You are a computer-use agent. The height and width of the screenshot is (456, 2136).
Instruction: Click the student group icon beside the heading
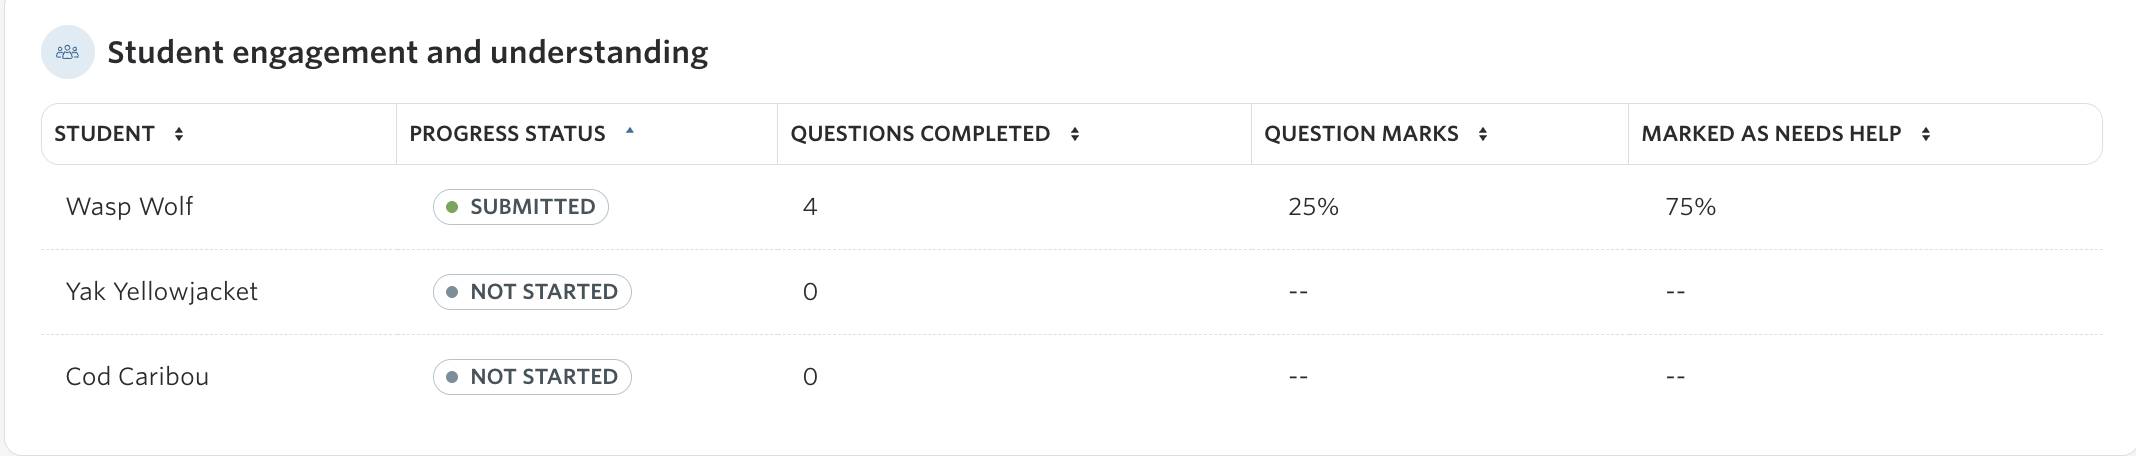point(68,52)
